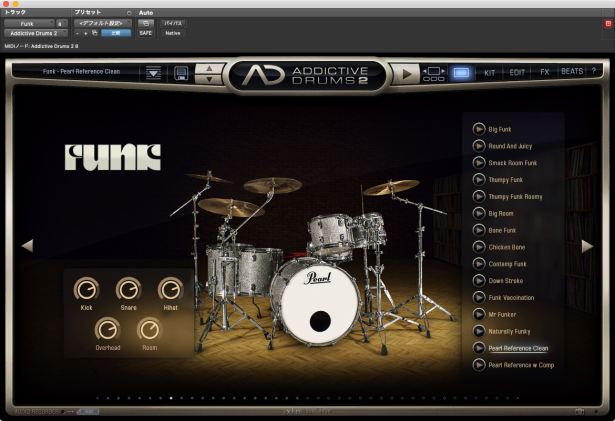Click the save preset floppy disk icon
Viewport: 615px width, 421px height.
coord(180,73)
